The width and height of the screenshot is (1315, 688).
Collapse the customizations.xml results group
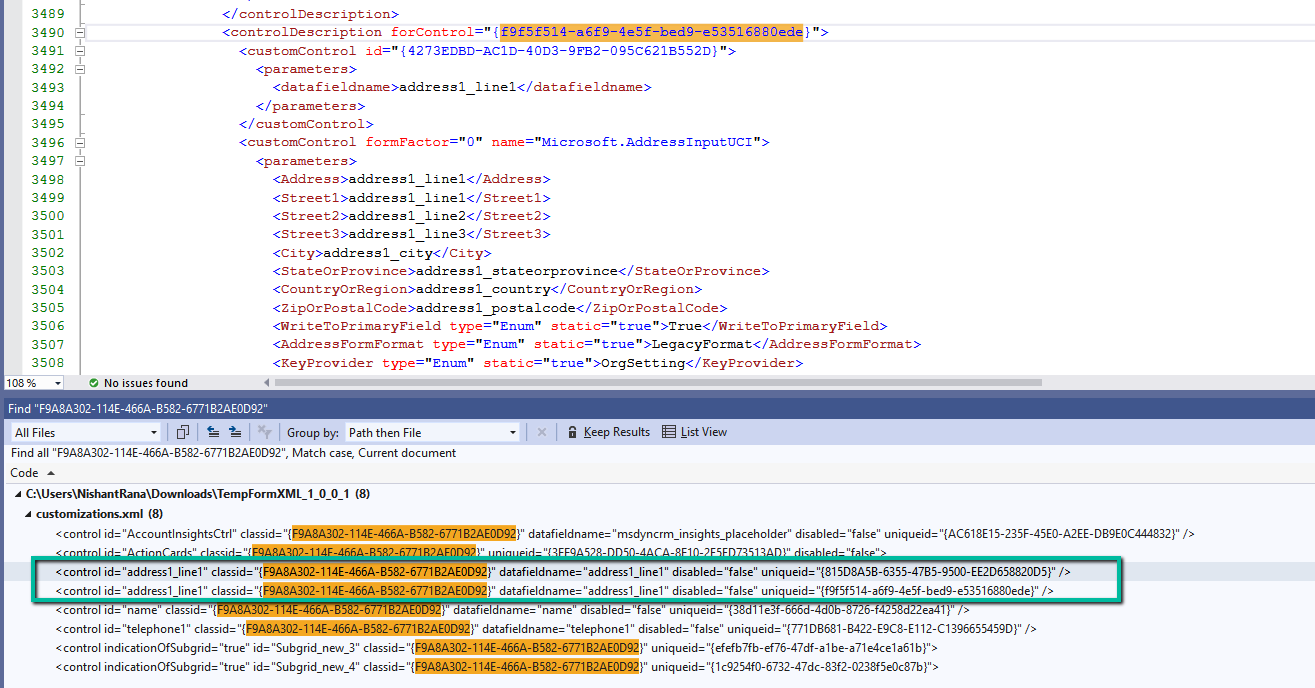pyautogui.click(x=28, y=514)
